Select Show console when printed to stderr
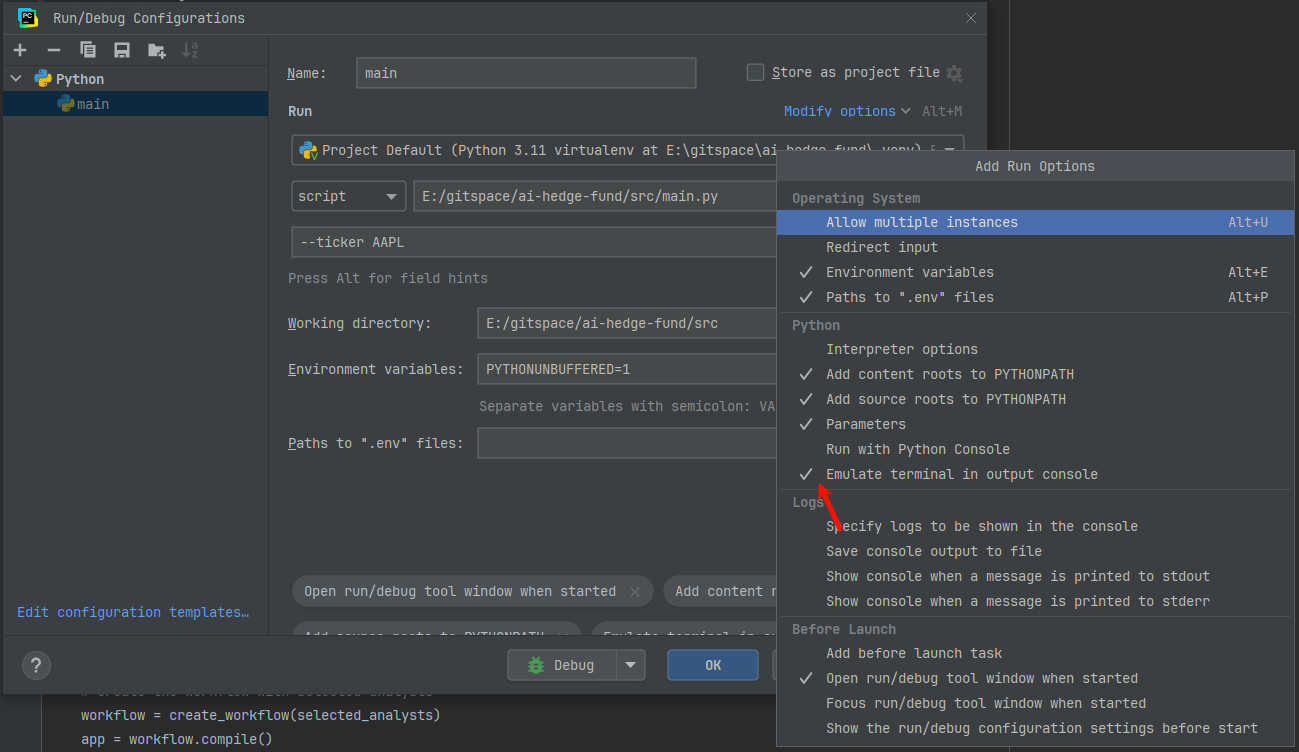This screenshot has height=752, width=1299. pyautogui.click(x=1035, y=601)
